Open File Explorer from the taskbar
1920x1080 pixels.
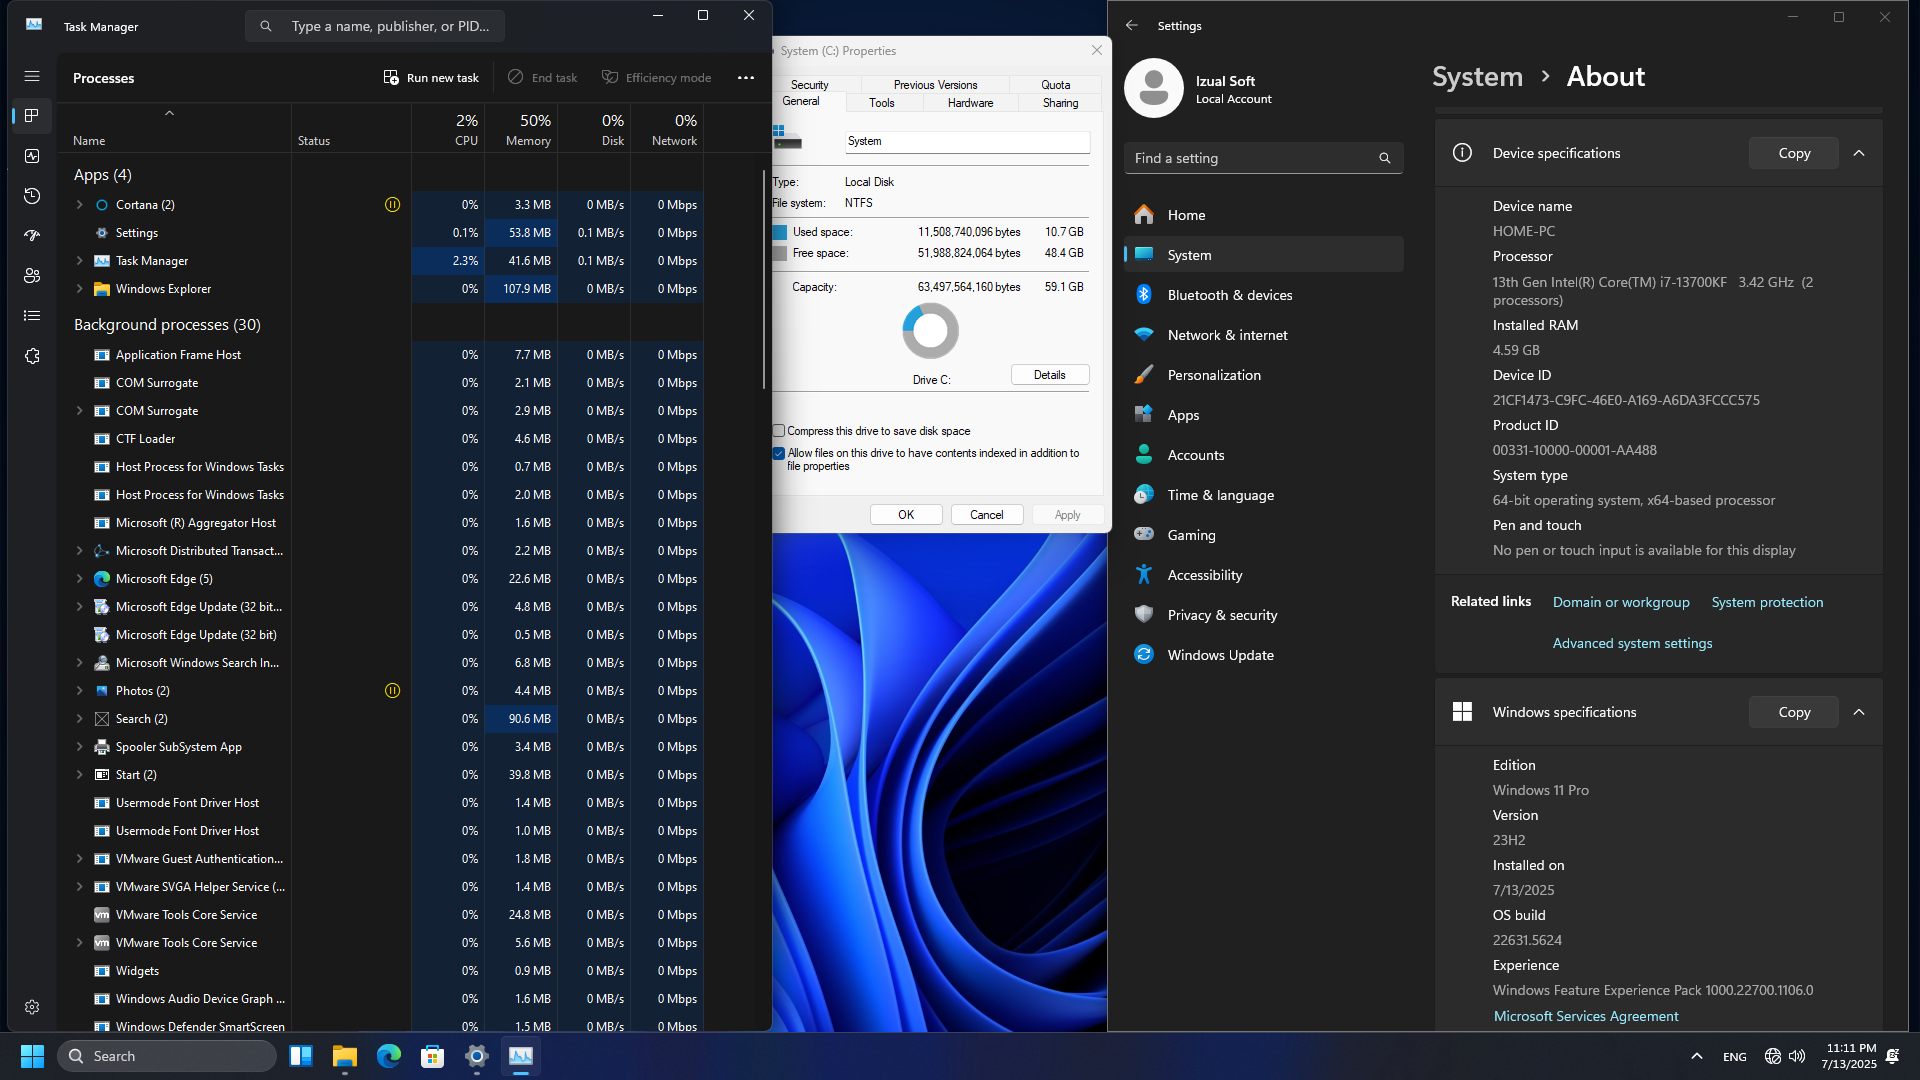click(x=345, y=1056)
